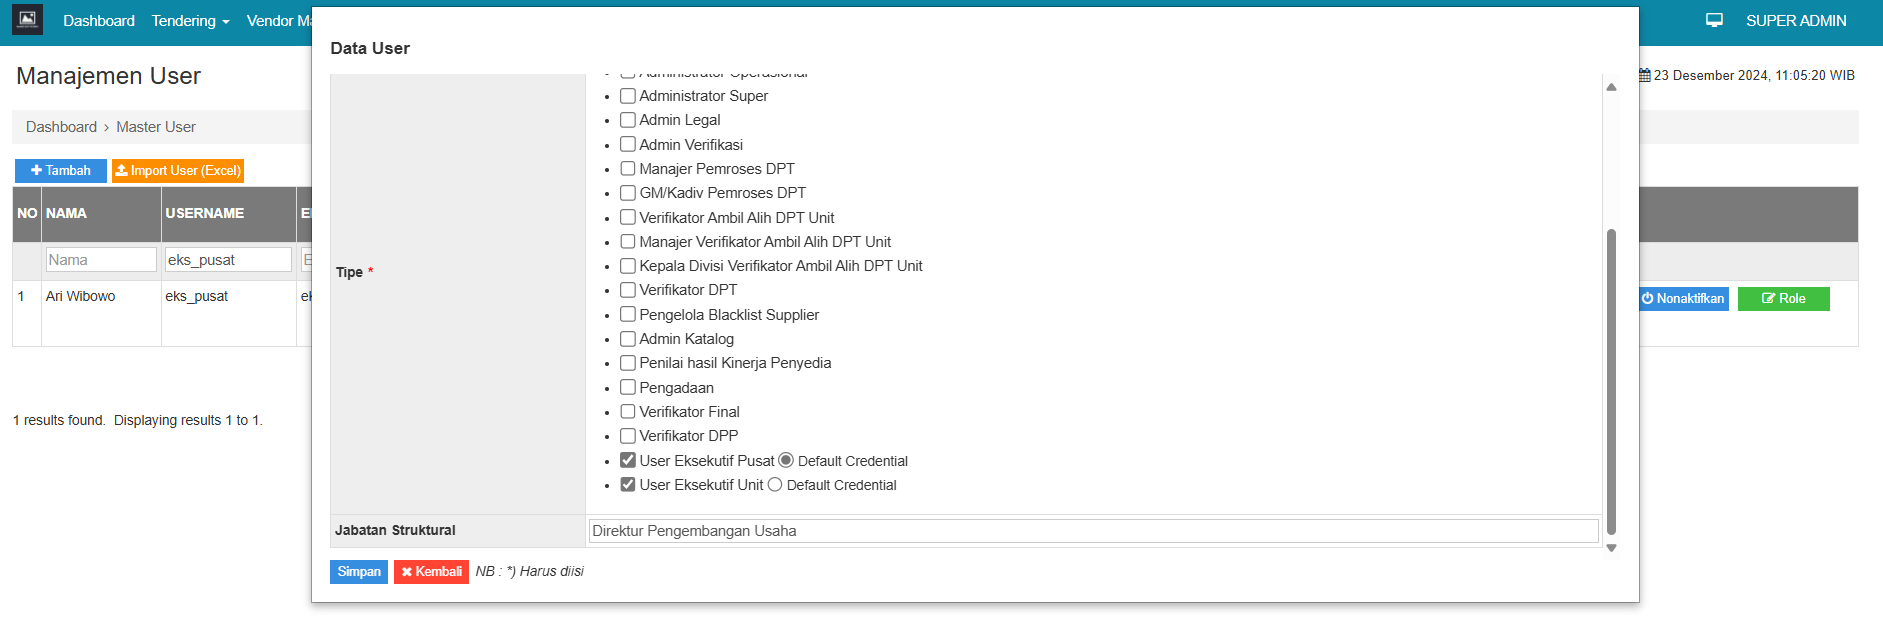Screen dimensions: 1883x620
Task: Click the NO column header
Action: [x=27, y=213]
